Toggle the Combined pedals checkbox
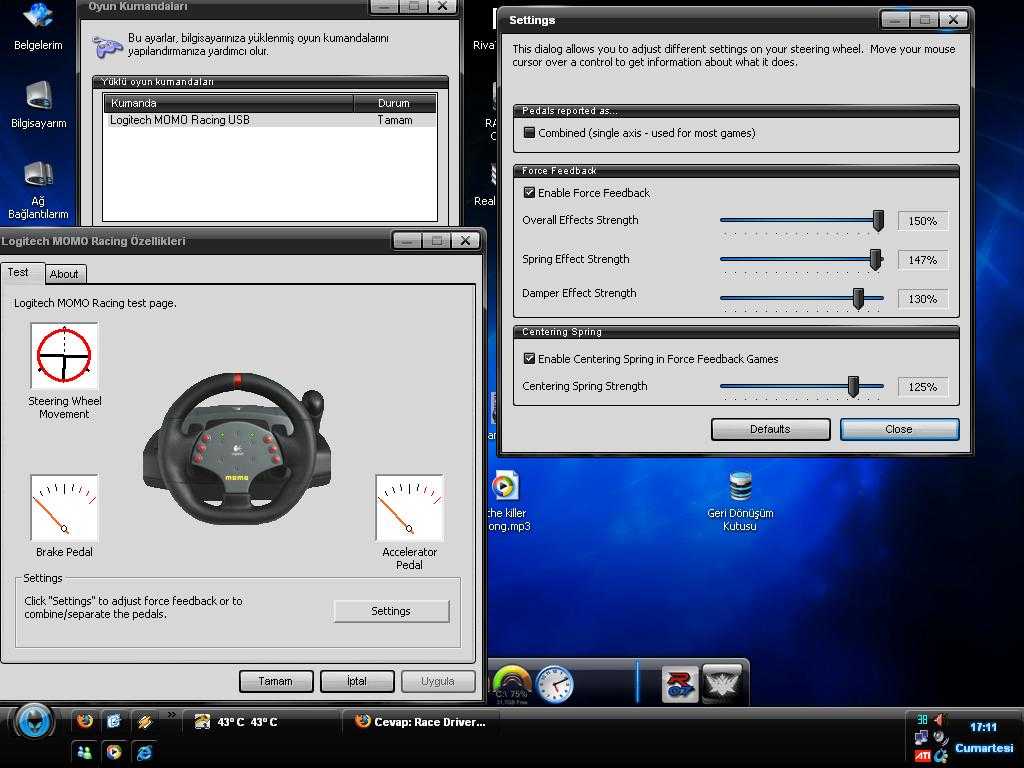This screenshot has width=1024, height=768. [x=530, y=133]
